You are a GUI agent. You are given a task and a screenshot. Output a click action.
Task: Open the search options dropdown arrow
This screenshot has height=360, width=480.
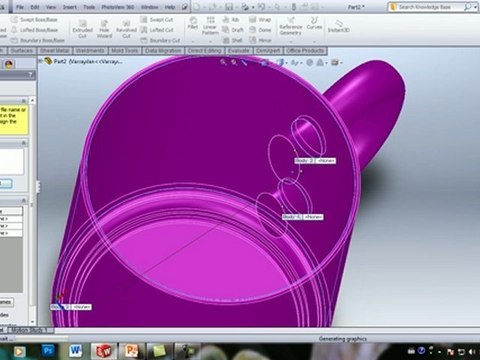click(475, 7)
